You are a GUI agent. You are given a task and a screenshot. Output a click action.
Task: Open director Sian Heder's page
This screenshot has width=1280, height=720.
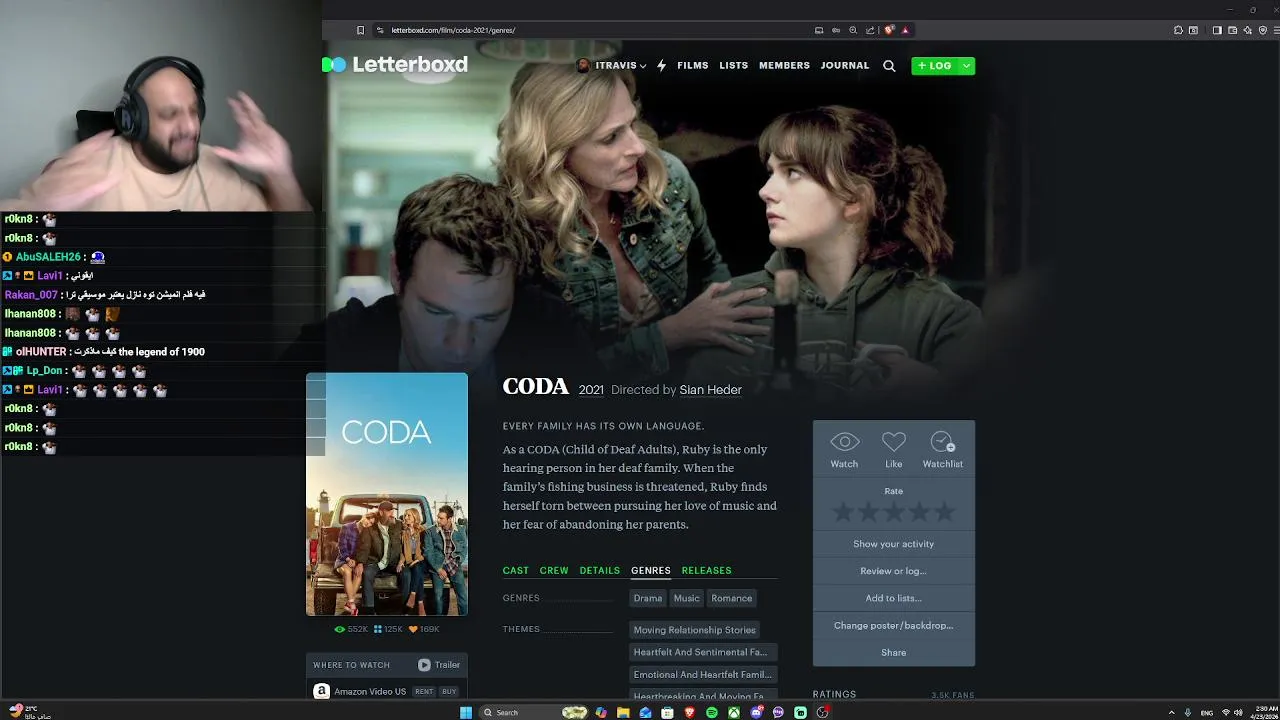coord(710,390)
